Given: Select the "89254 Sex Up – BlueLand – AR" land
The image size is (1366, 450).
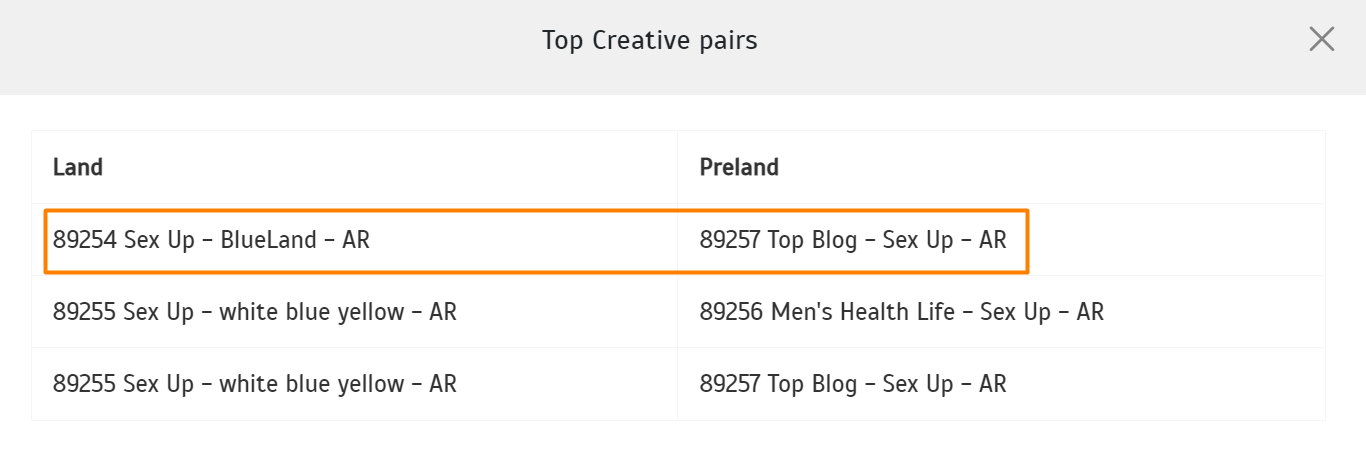Looking at the screenshot, I should [x=211, y=240].
